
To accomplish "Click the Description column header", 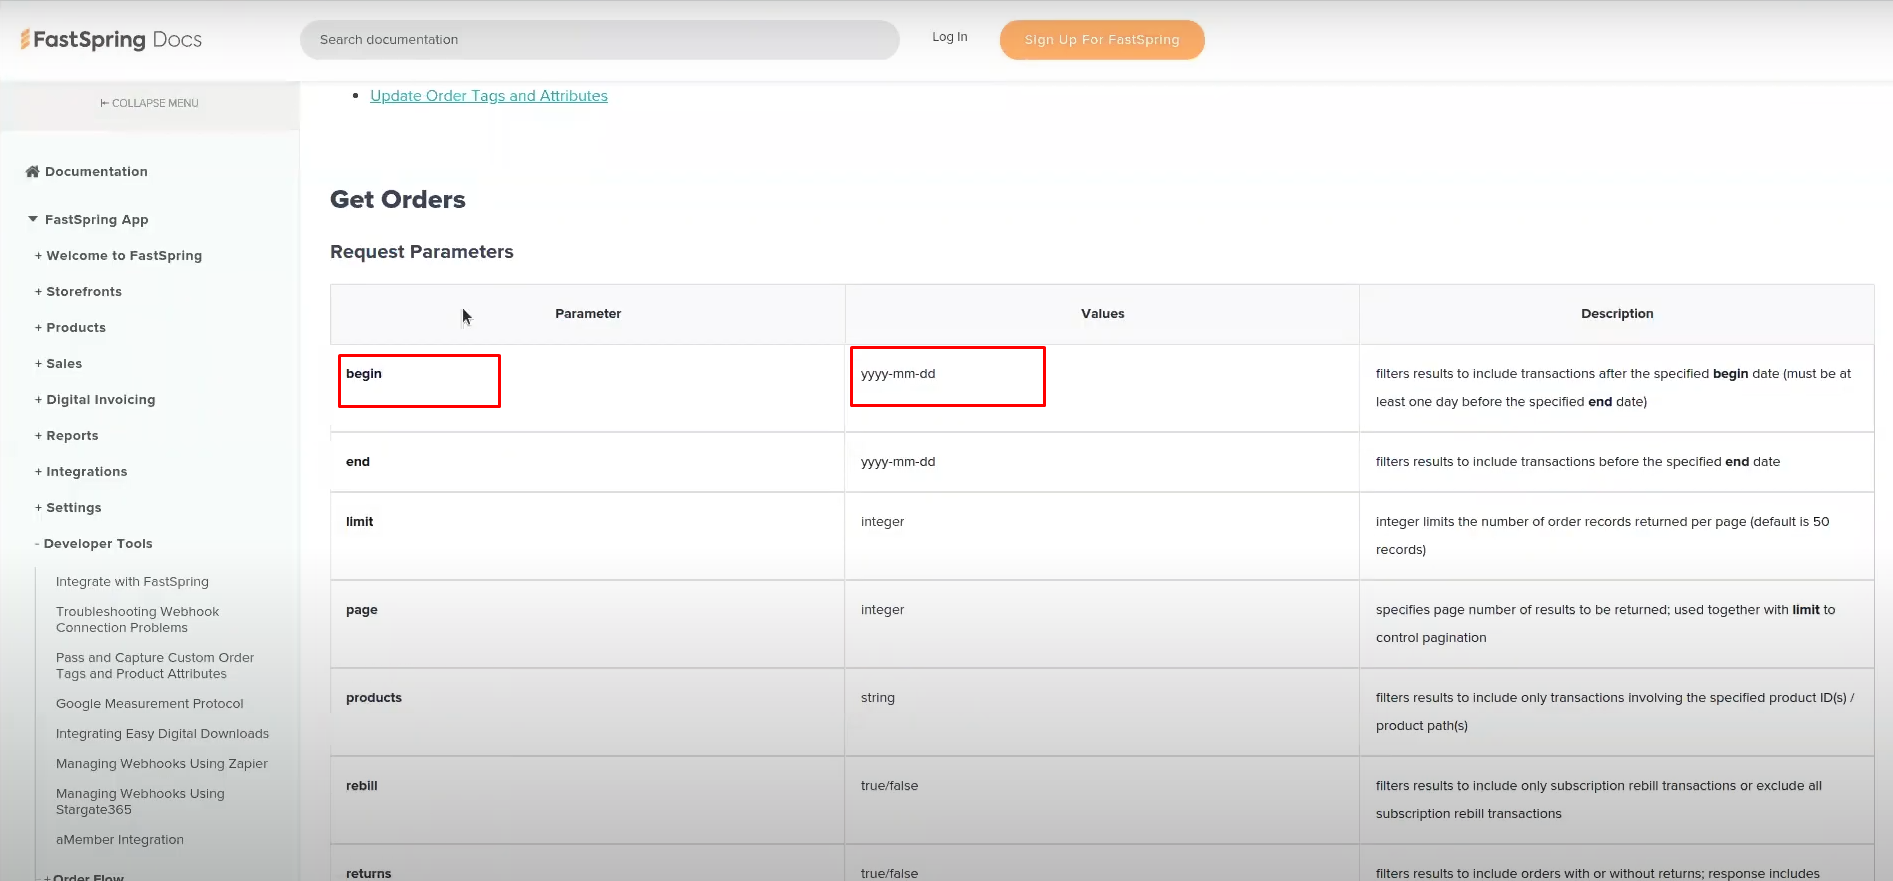I will pos(1617,313).
